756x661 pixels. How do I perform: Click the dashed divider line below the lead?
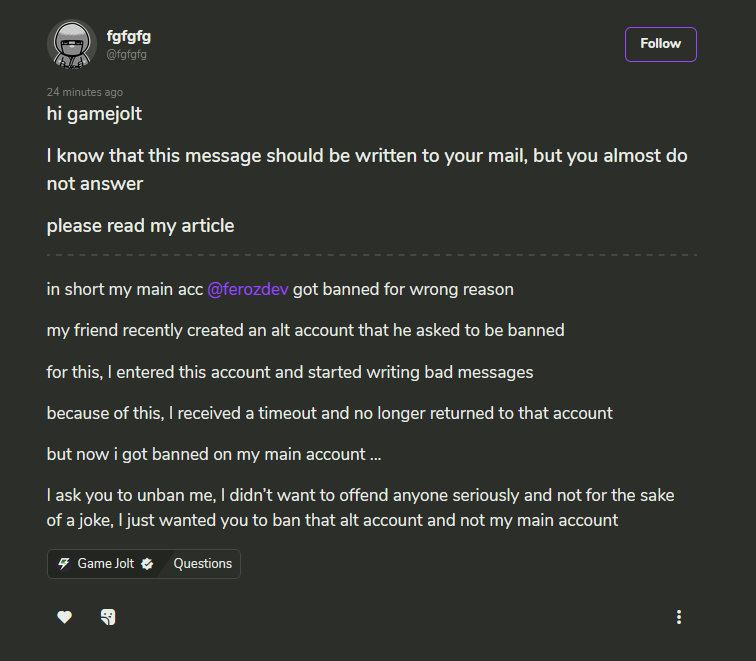(x=372, y=255)
